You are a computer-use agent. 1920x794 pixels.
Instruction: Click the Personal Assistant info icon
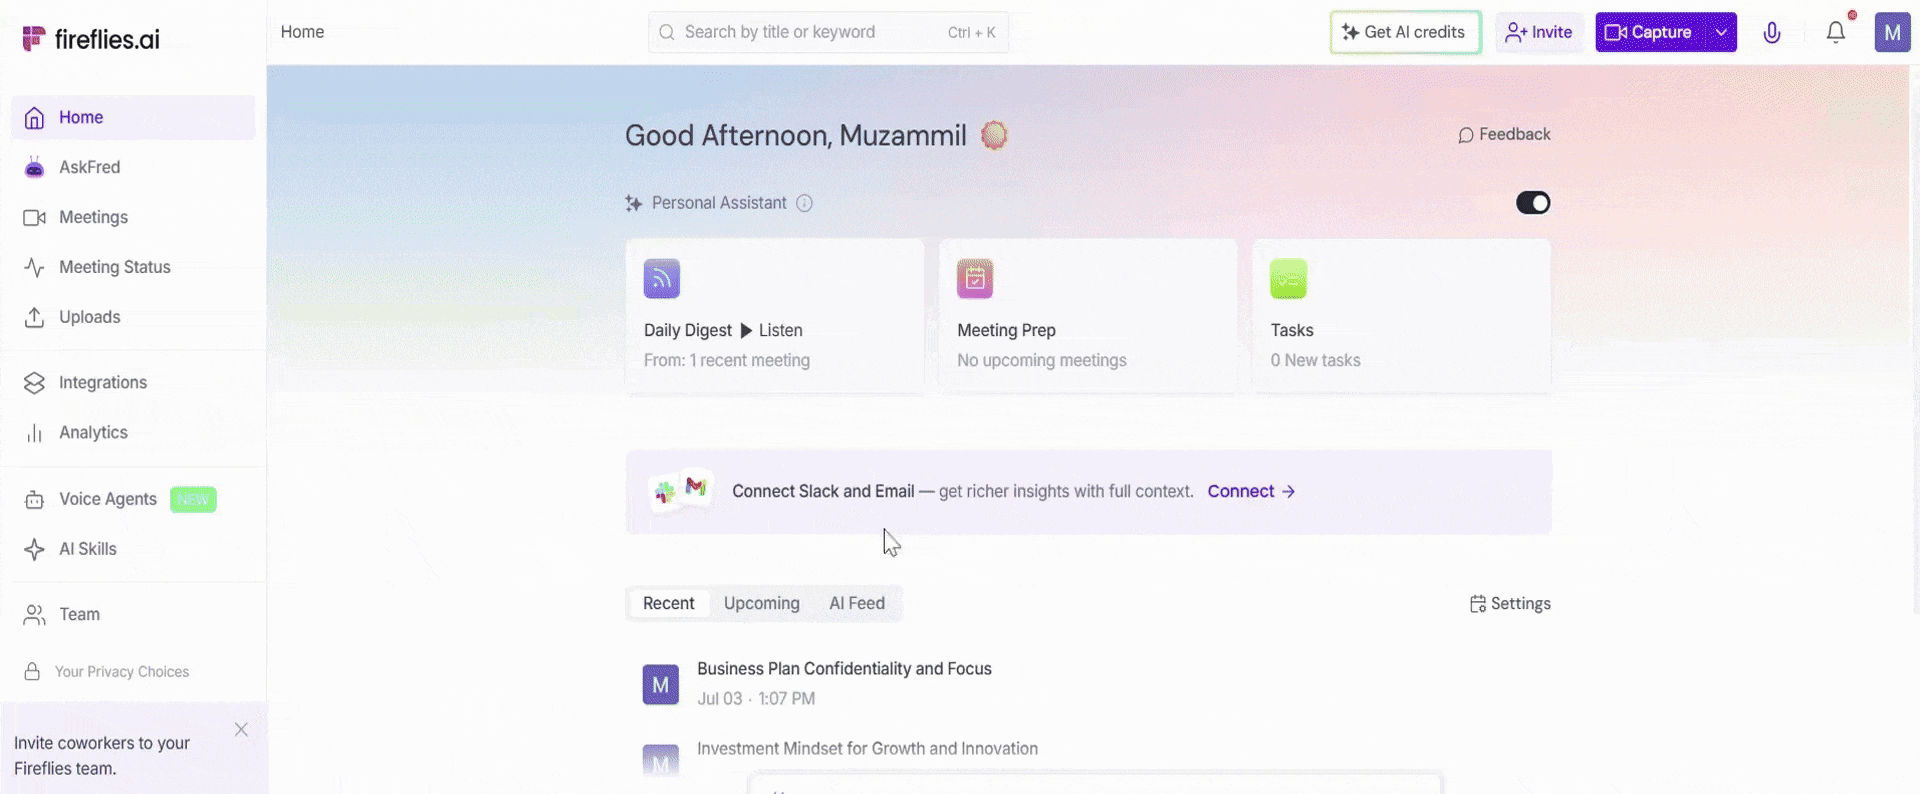[804, 203]
